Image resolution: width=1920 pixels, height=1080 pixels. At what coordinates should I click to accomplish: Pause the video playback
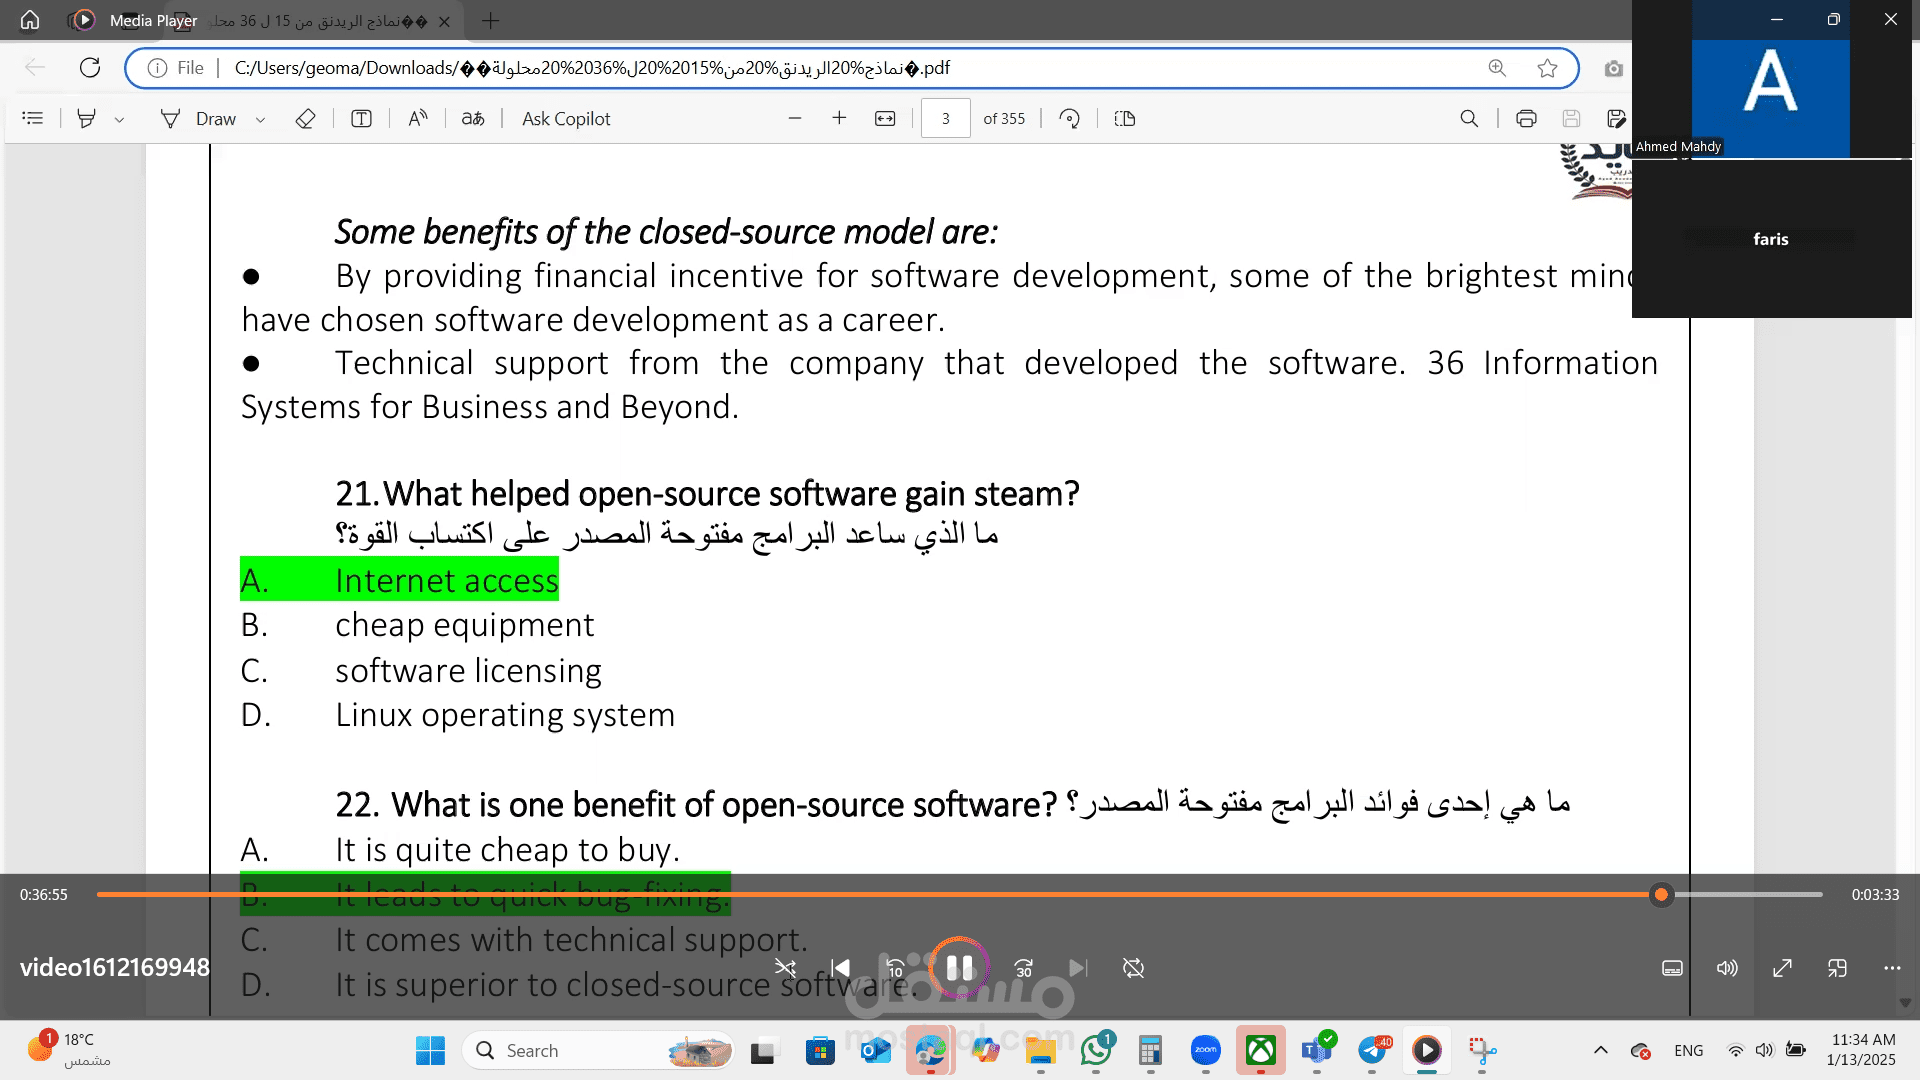(959, 967)
